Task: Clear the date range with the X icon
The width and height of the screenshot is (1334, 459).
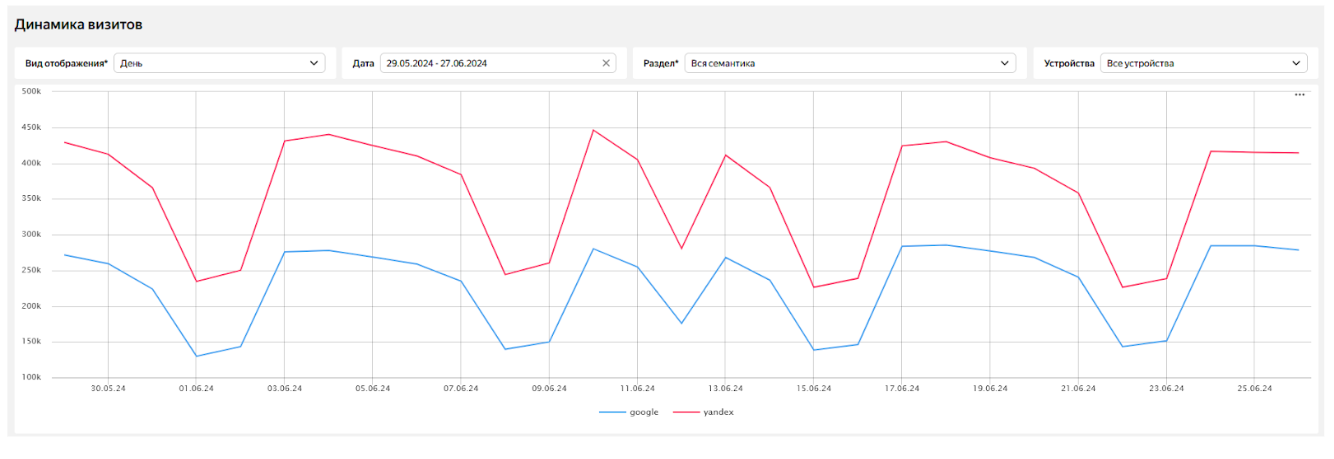Action: [605, 63]
